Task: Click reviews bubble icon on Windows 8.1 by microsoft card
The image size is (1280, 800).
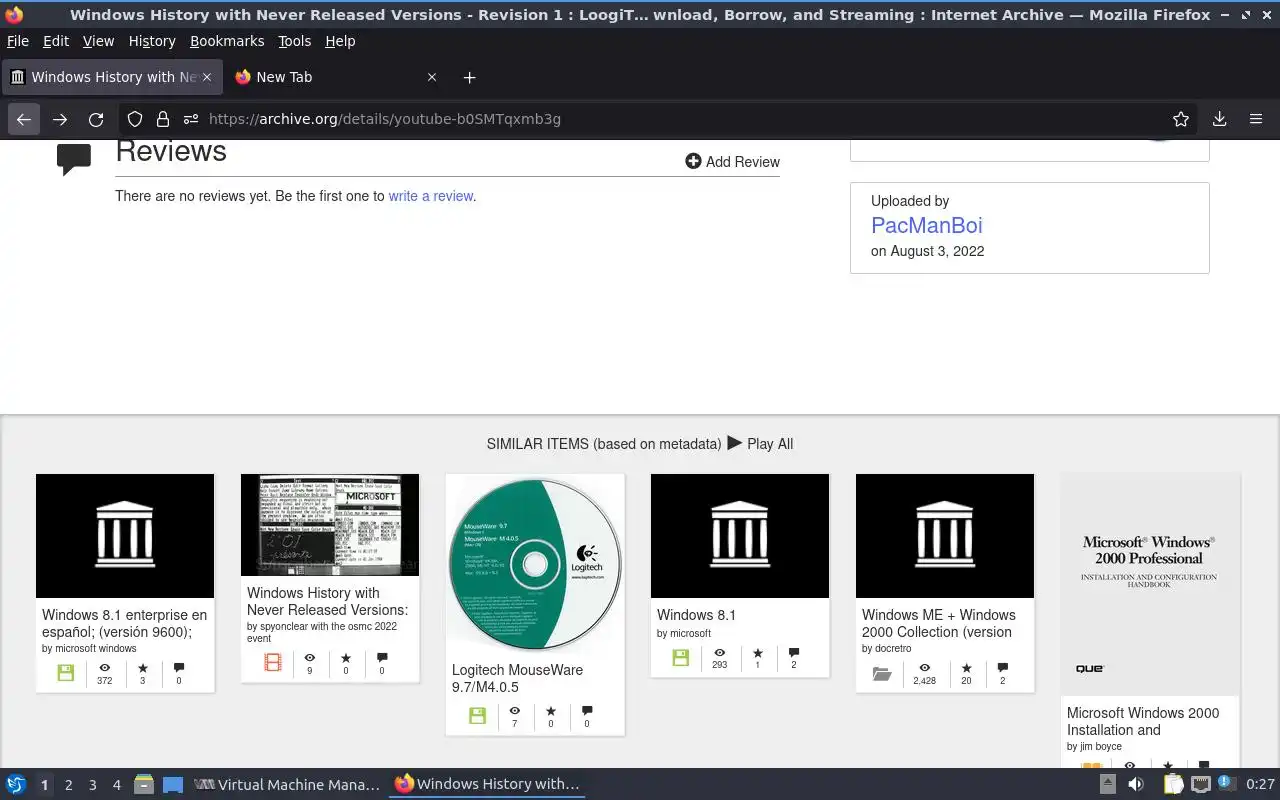Action: pyautogui.click(x=794, y=652)
